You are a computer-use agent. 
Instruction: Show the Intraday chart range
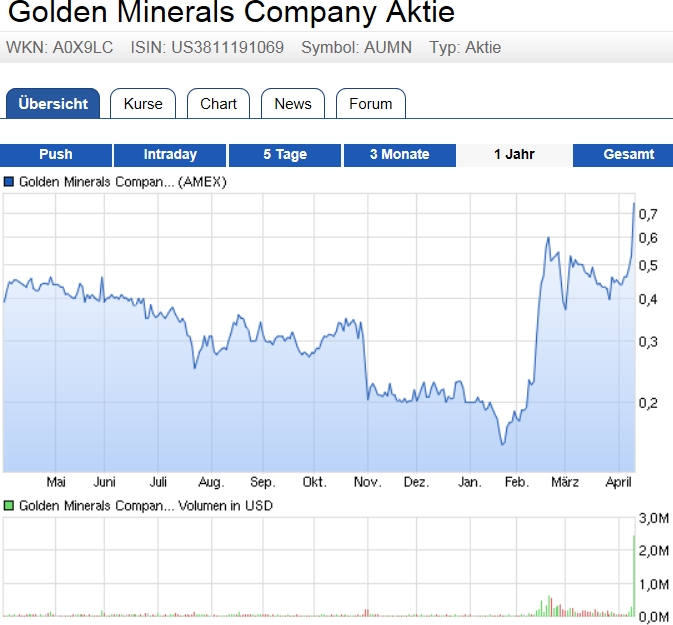click(x=170, y=155)
